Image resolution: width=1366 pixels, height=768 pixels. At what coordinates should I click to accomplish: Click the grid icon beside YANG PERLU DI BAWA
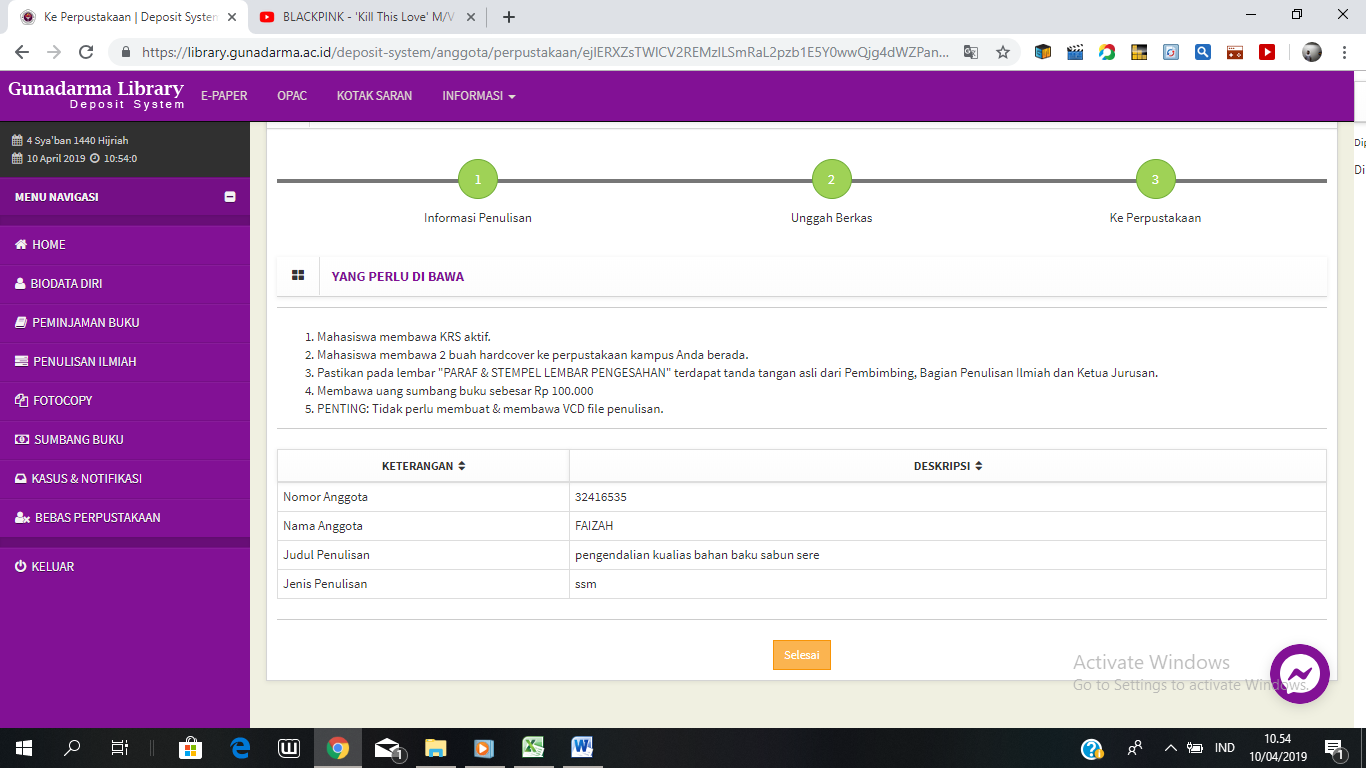click(x=298, y=275)
